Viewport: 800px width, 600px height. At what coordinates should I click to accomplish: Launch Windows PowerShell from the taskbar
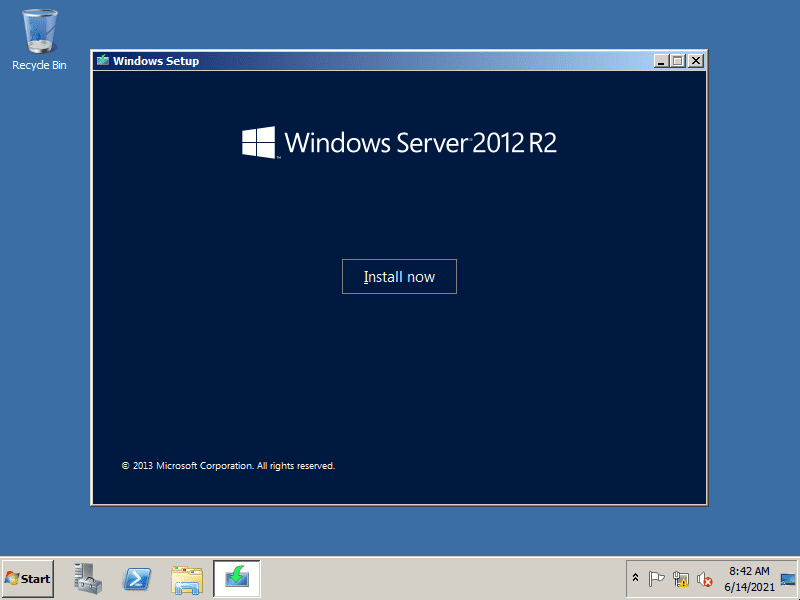click(136, 578)
